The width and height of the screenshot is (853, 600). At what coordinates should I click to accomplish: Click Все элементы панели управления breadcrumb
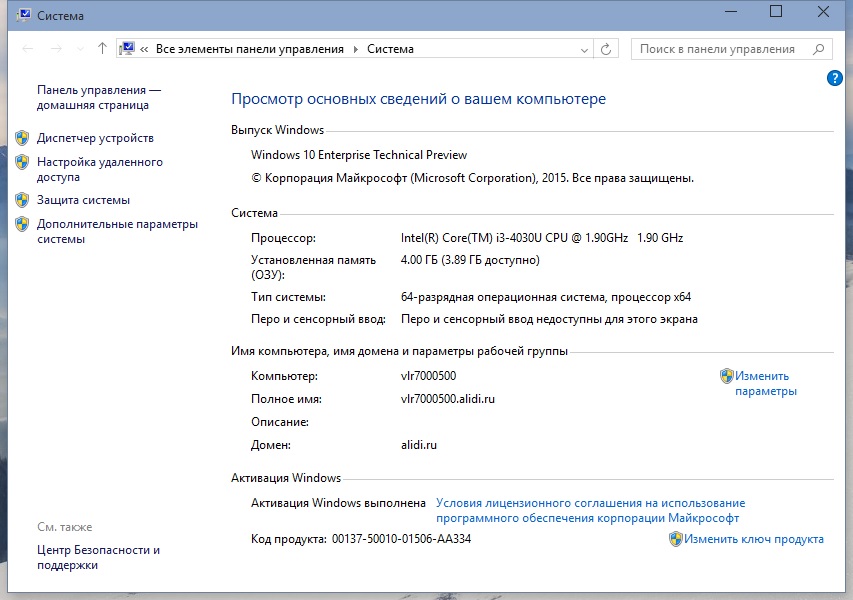click(250, 49)
